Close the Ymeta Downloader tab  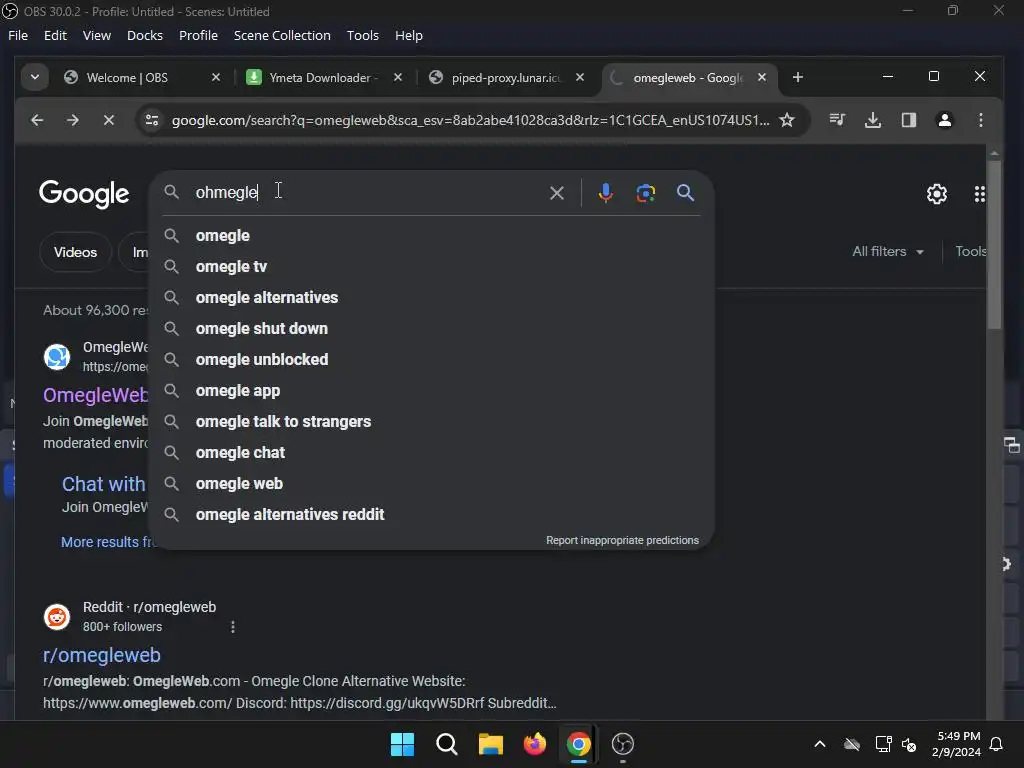tap(398, 77)
